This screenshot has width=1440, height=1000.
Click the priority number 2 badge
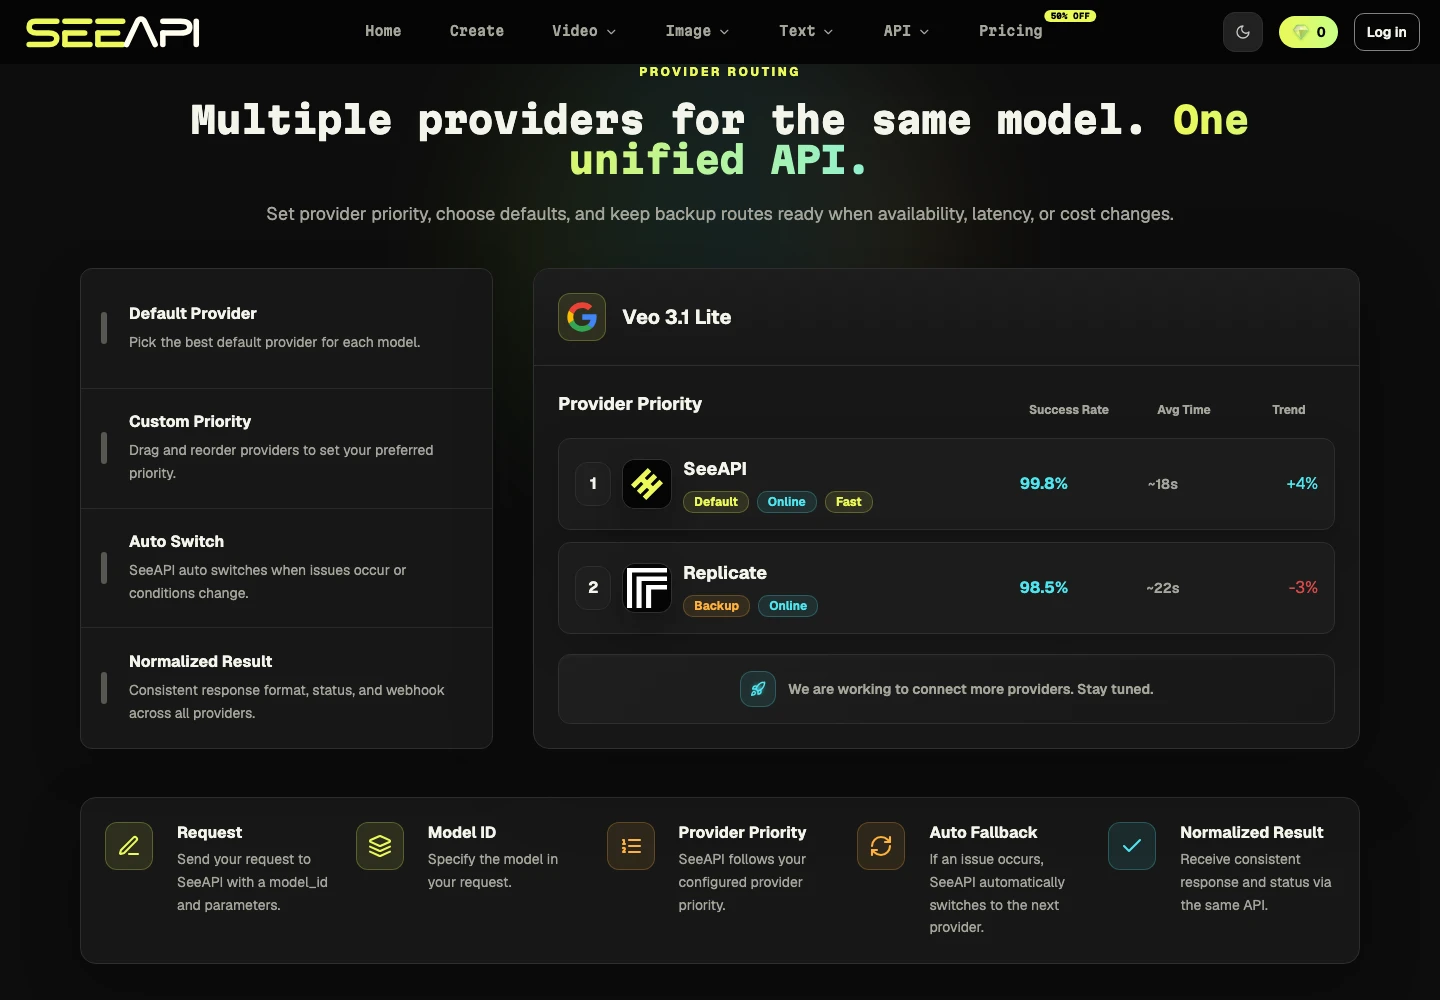[593, 588]
